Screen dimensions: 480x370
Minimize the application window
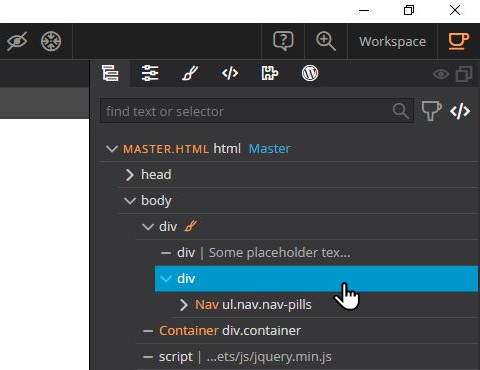point(364,10)
